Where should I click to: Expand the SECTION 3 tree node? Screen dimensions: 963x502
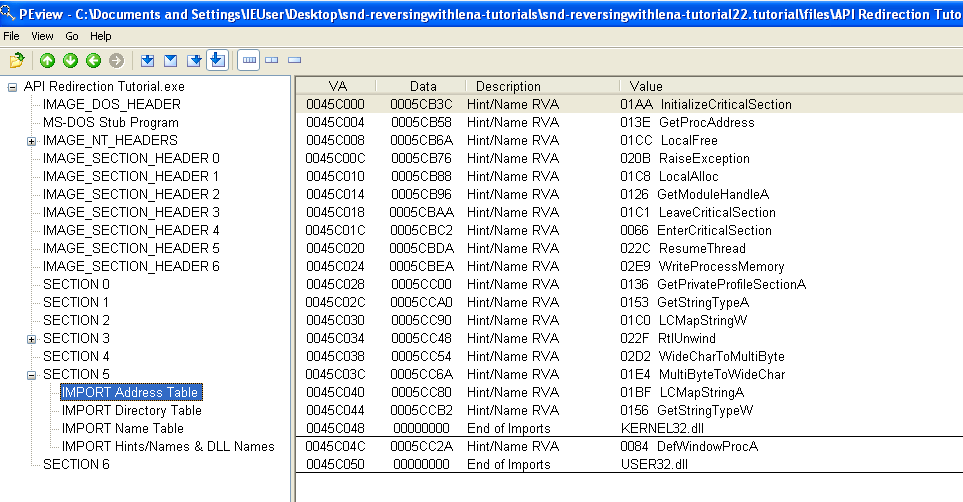tap(31, 339)
